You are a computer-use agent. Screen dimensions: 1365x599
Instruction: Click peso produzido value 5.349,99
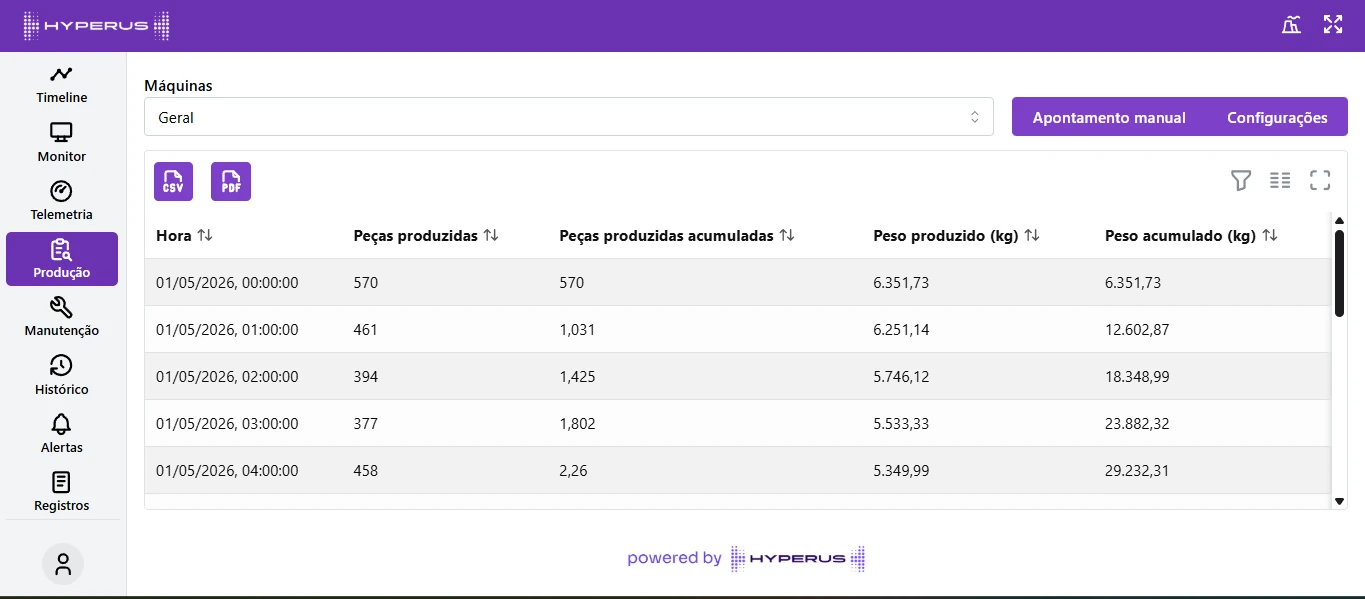click(901, 471)
